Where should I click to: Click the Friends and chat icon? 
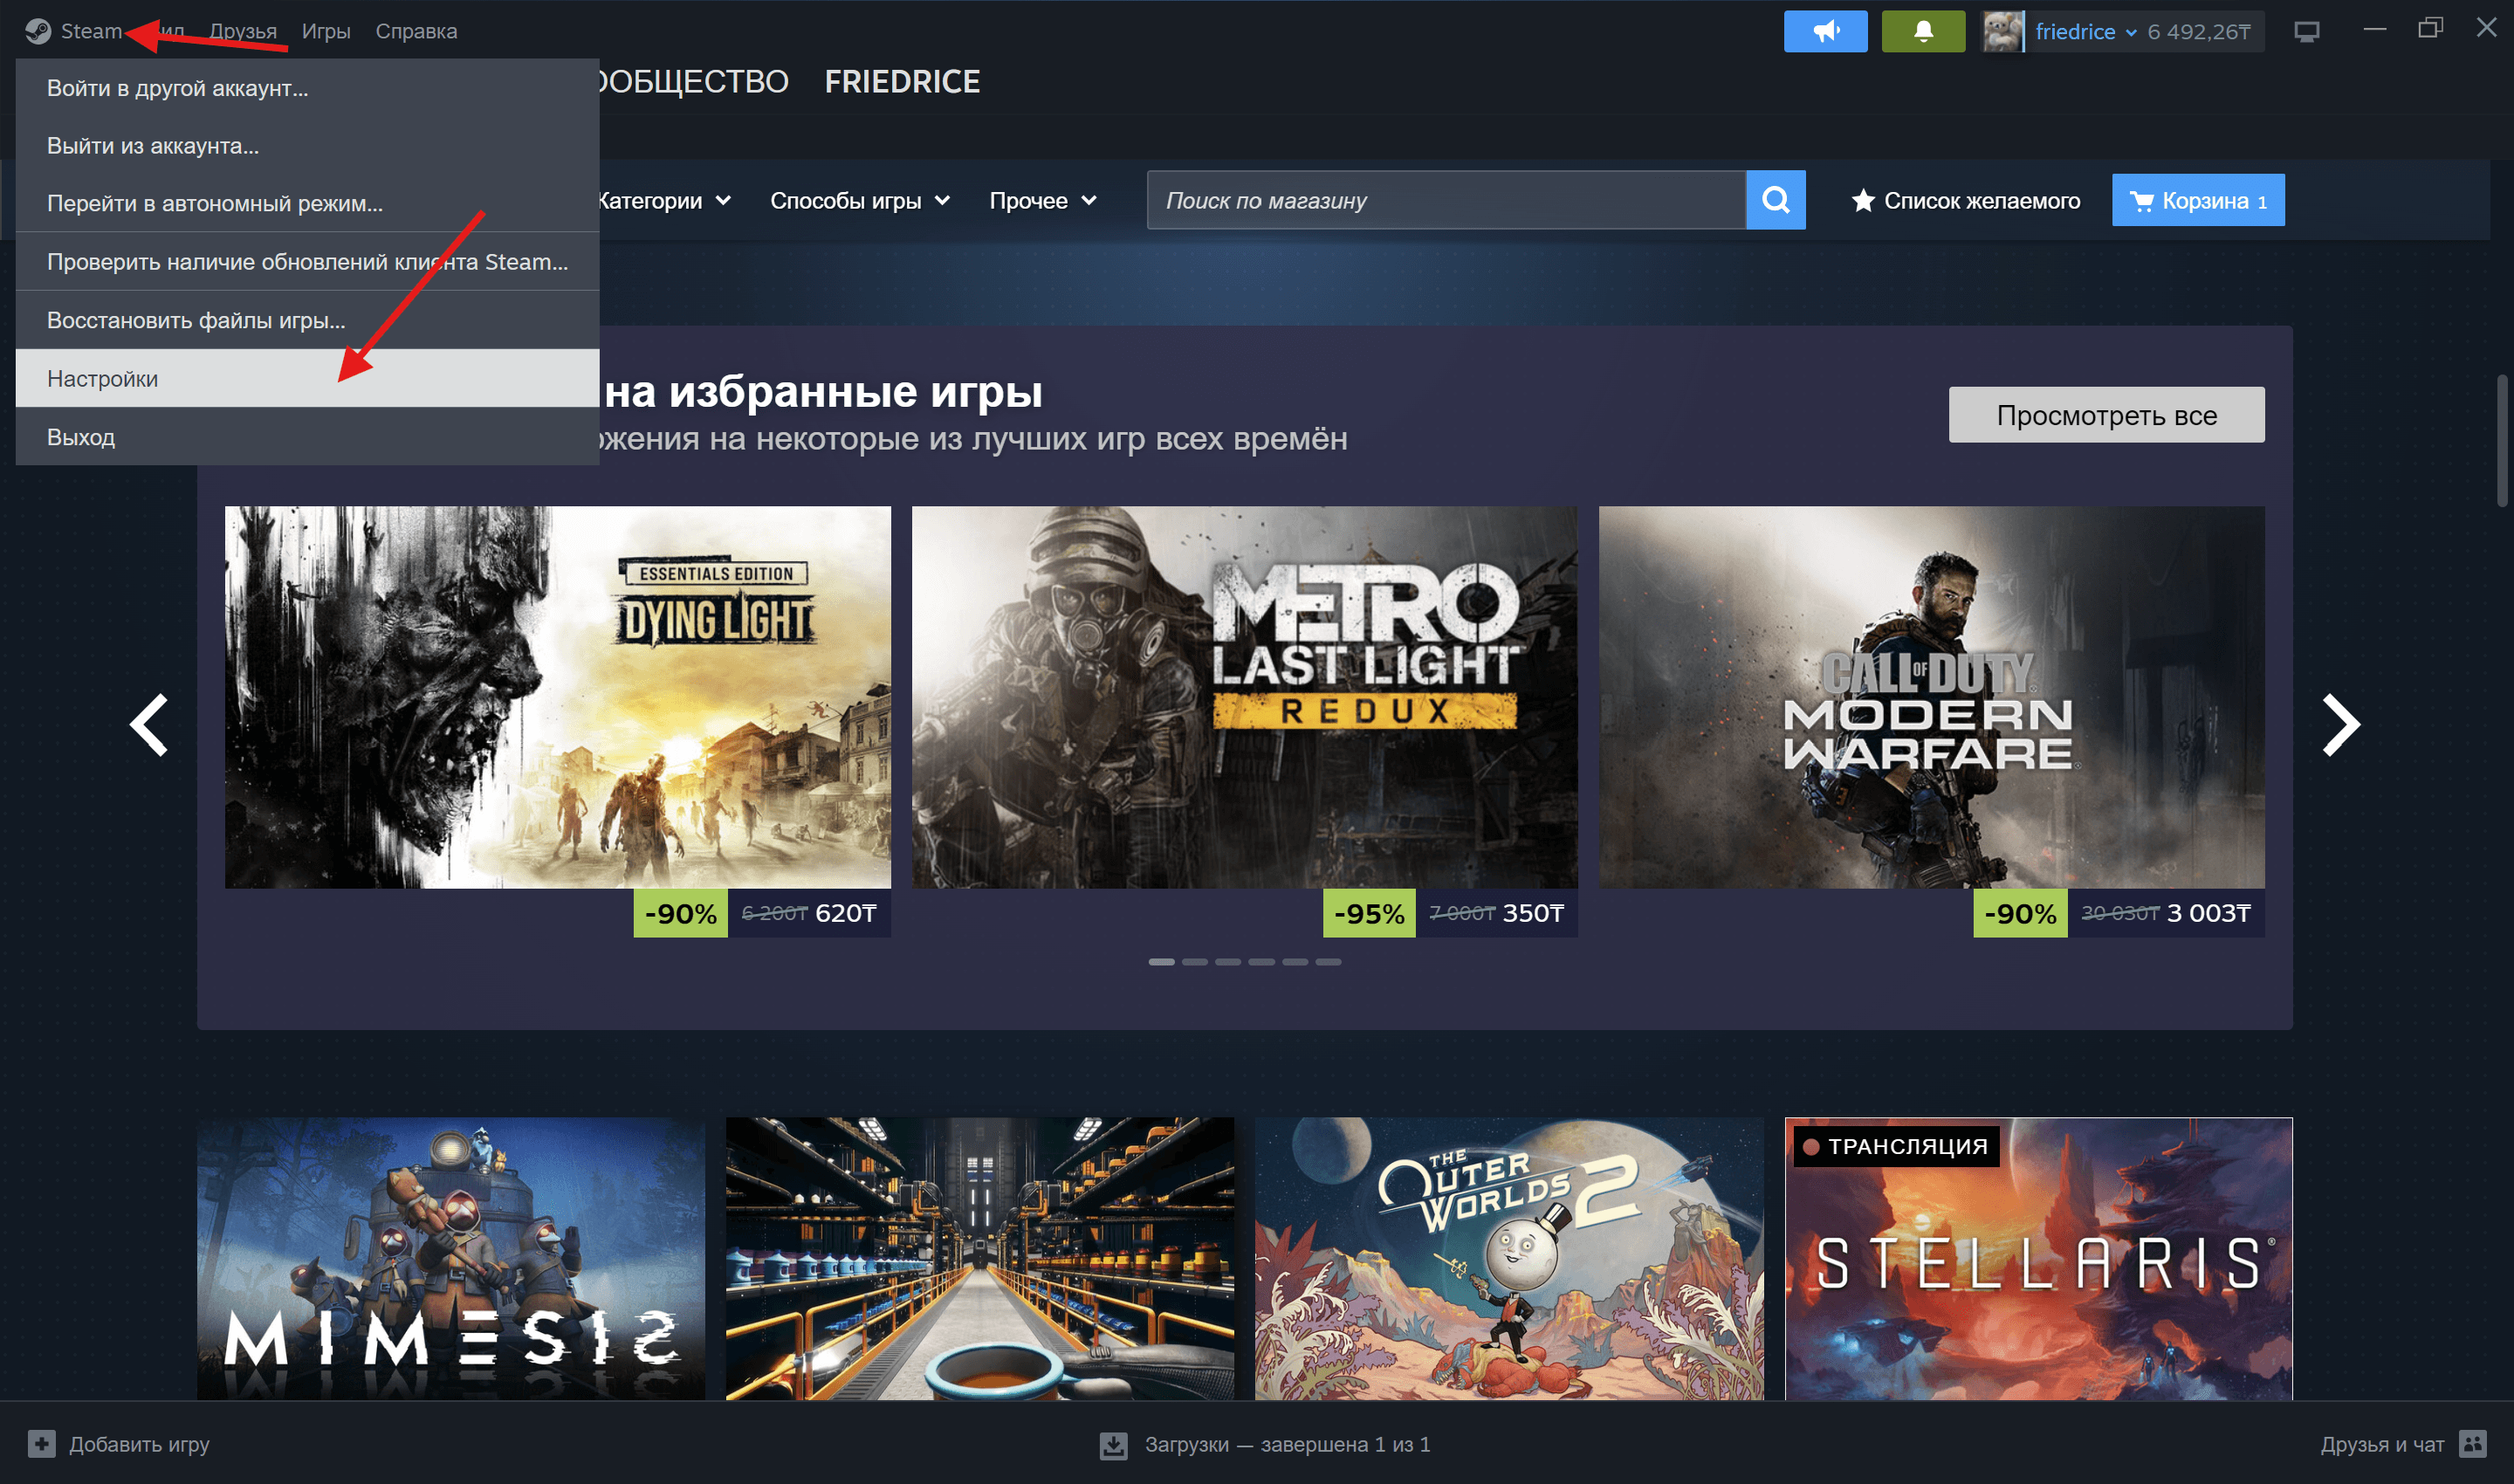(2472, 1443)
